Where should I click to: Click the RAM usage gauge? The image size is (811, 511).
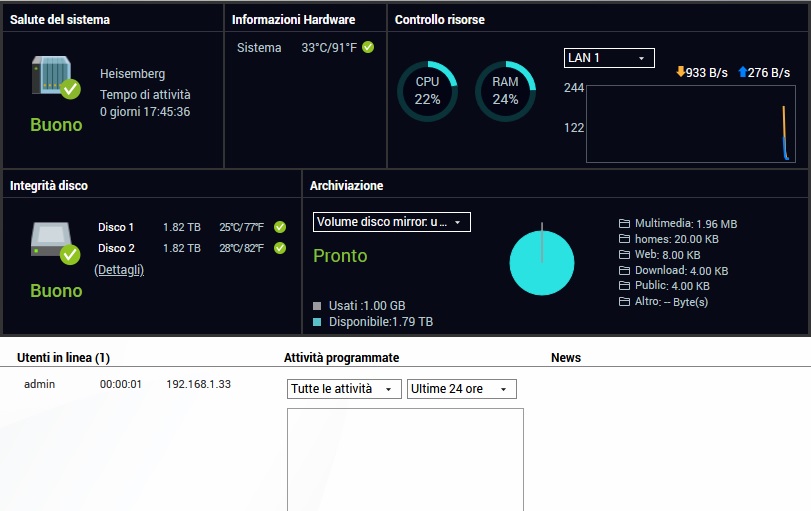tap(505, 91)
